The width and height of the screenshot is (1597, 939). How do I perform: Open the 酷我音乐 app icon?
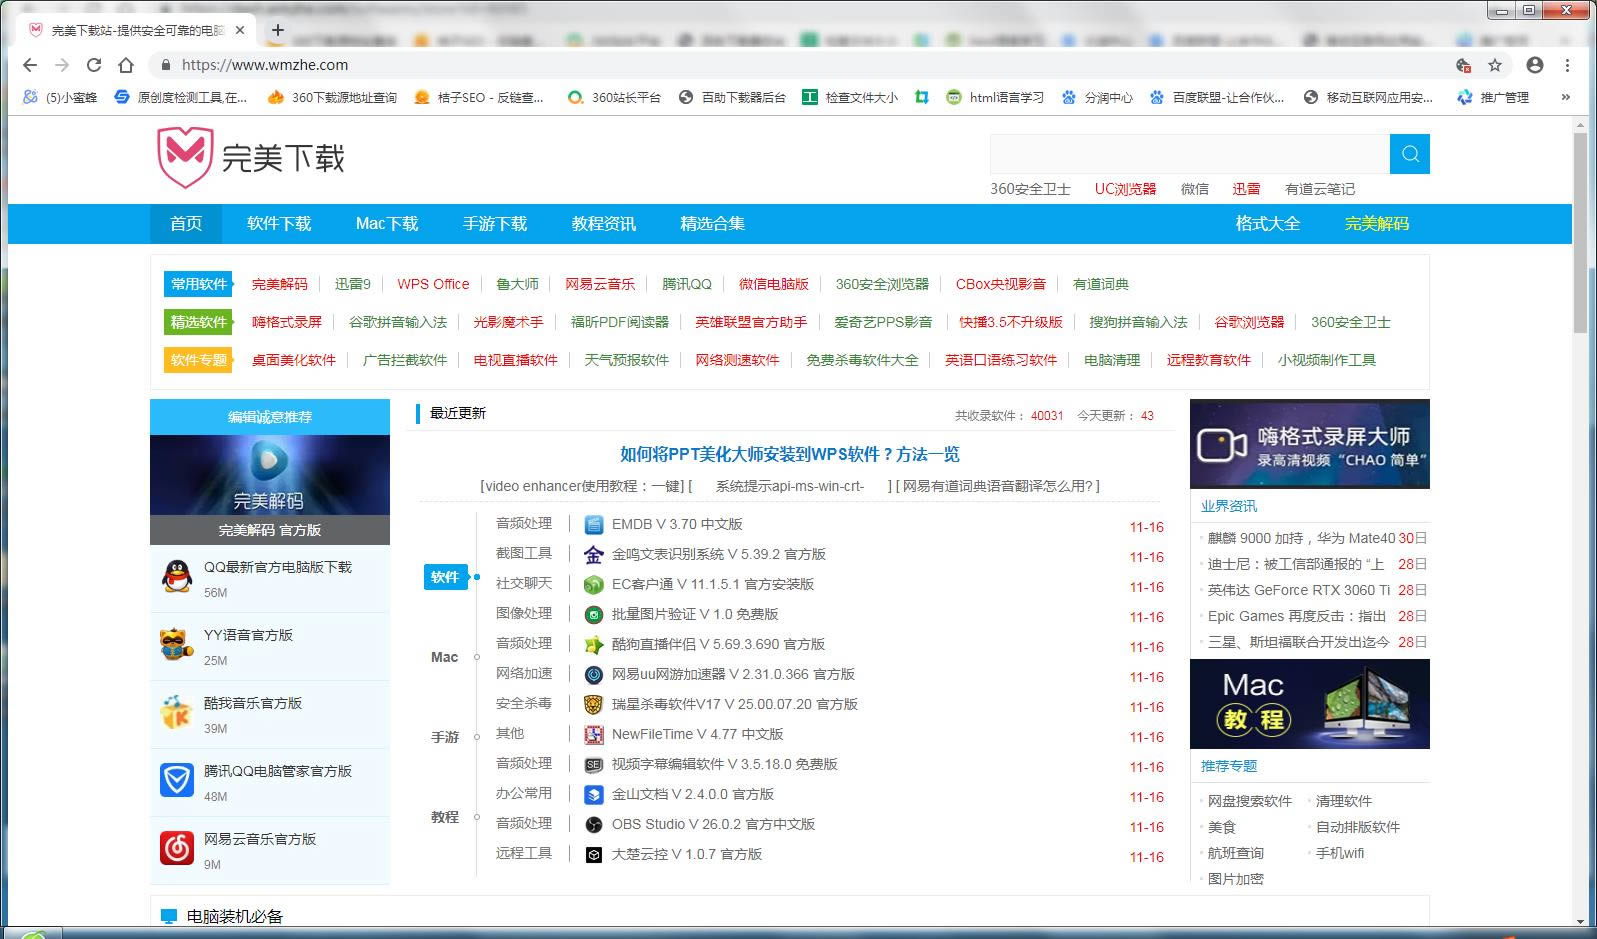click(177, 713)
